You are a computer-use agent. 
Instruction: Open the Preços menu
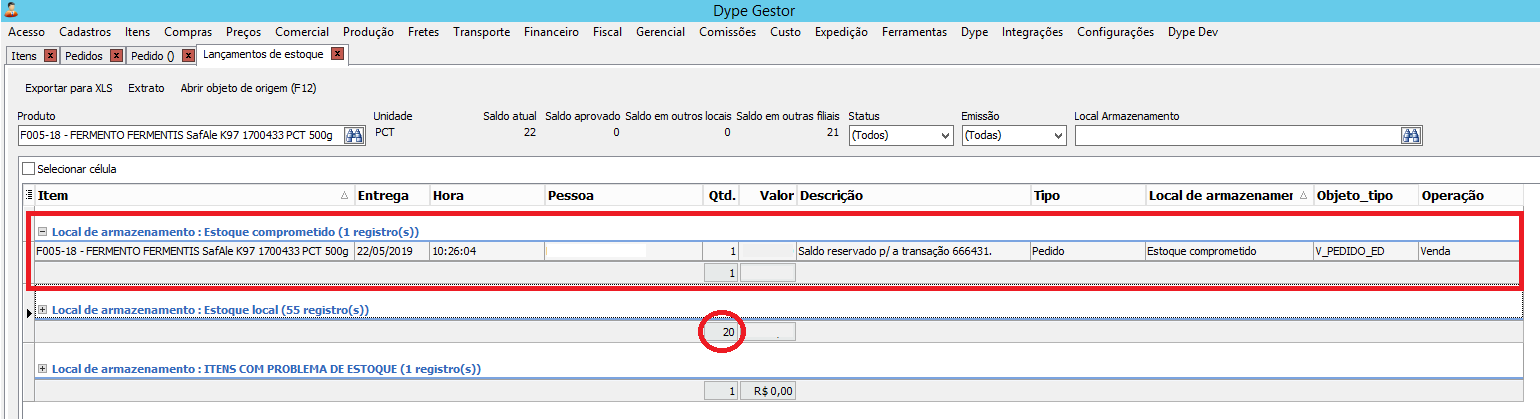click(x=243, y=32)
